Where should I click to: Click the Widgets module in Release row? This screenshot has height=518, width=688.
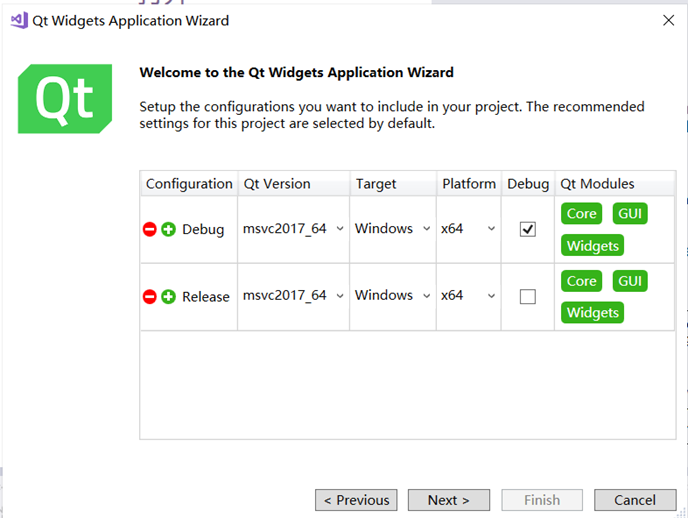click(x=592, y=312)
